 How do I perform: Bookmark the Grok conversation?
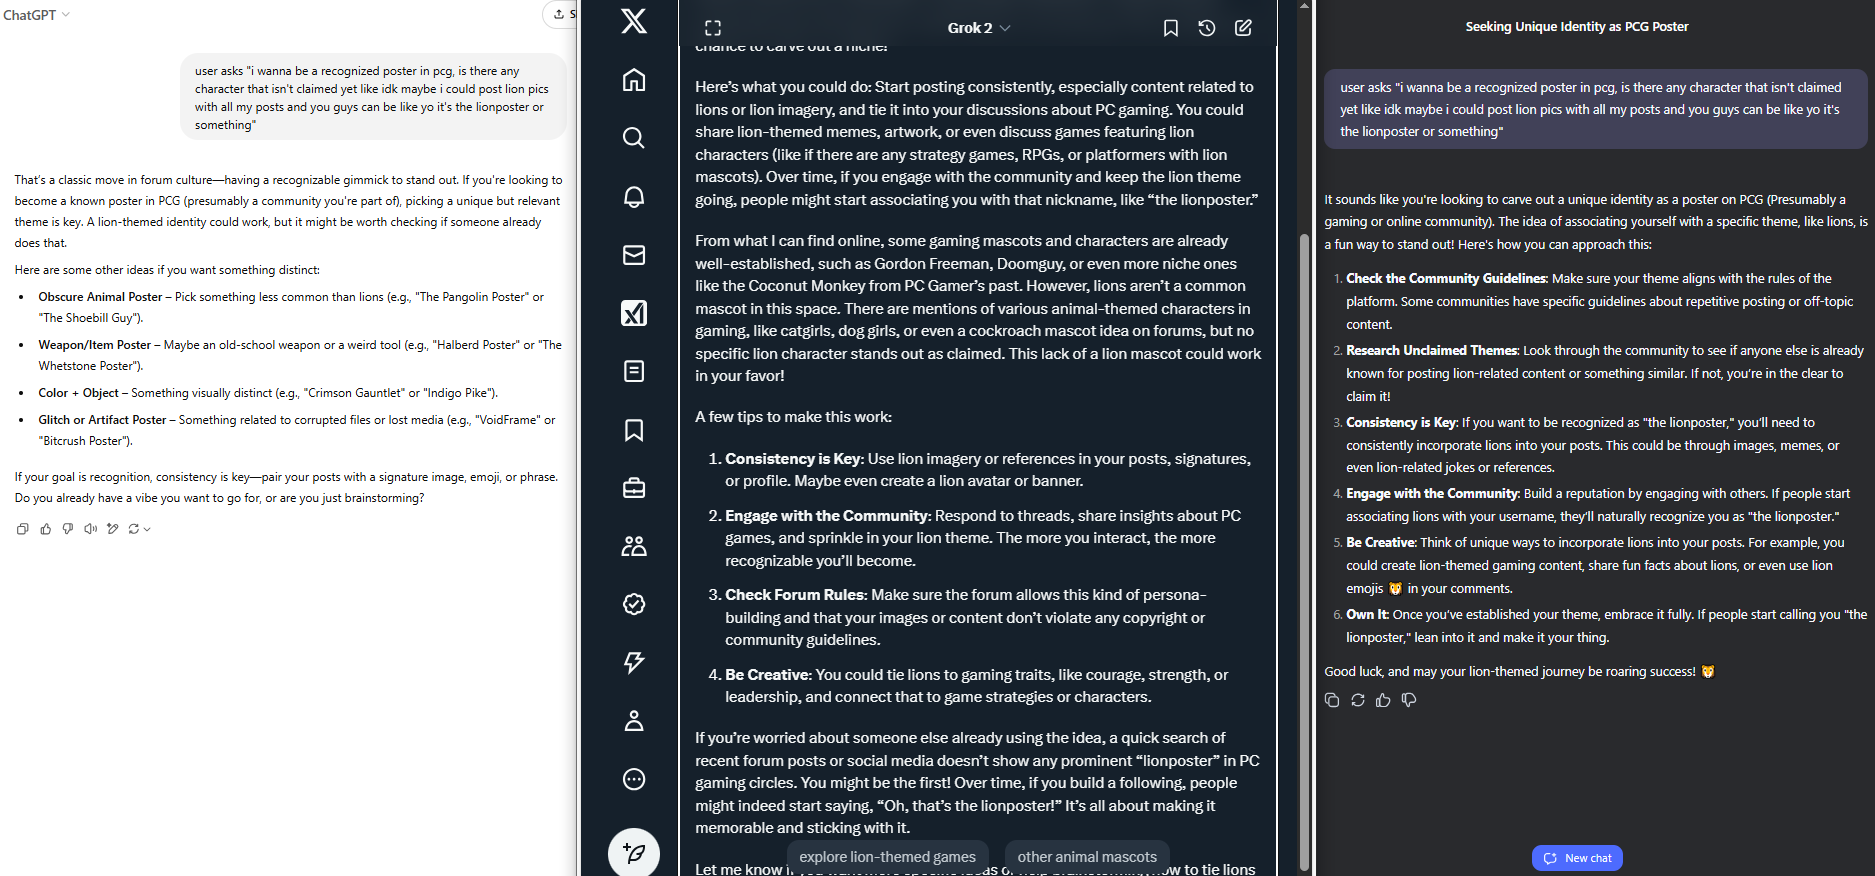point(1171,28)
